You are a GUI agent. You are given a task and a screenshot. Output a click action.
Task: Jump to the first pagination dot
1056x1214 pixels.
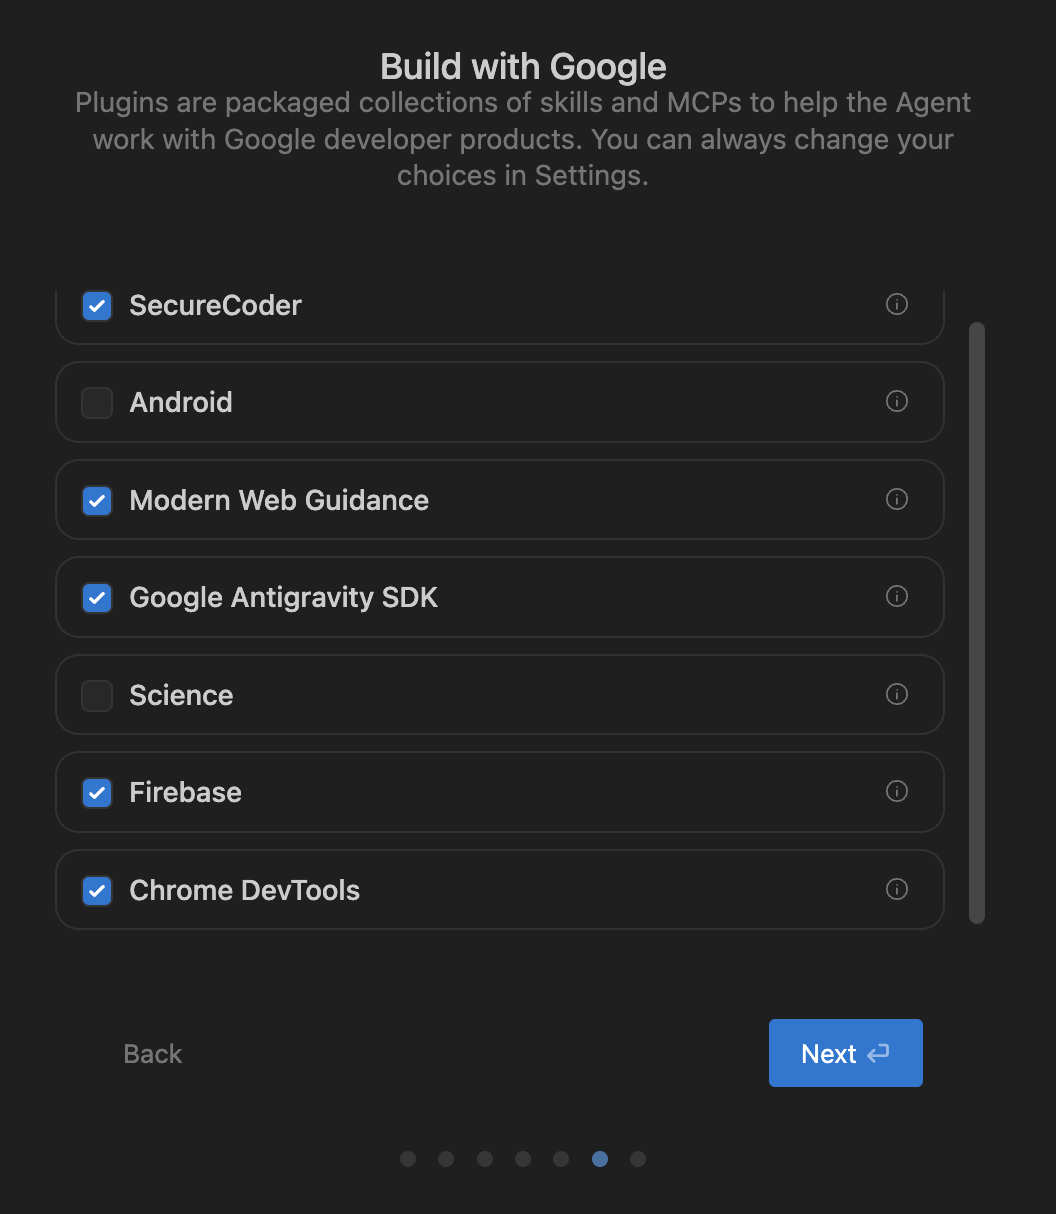408,1159
